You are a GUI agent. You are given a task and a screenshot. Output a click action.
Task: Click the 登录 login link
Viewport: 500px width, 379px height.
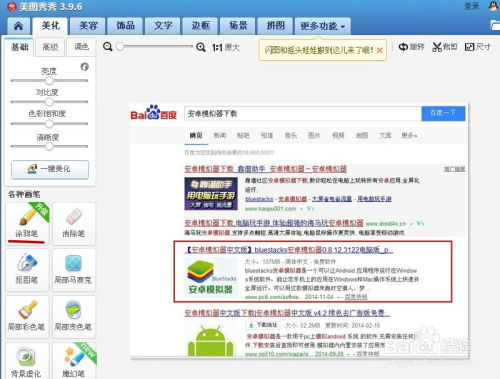coord(472,6)
